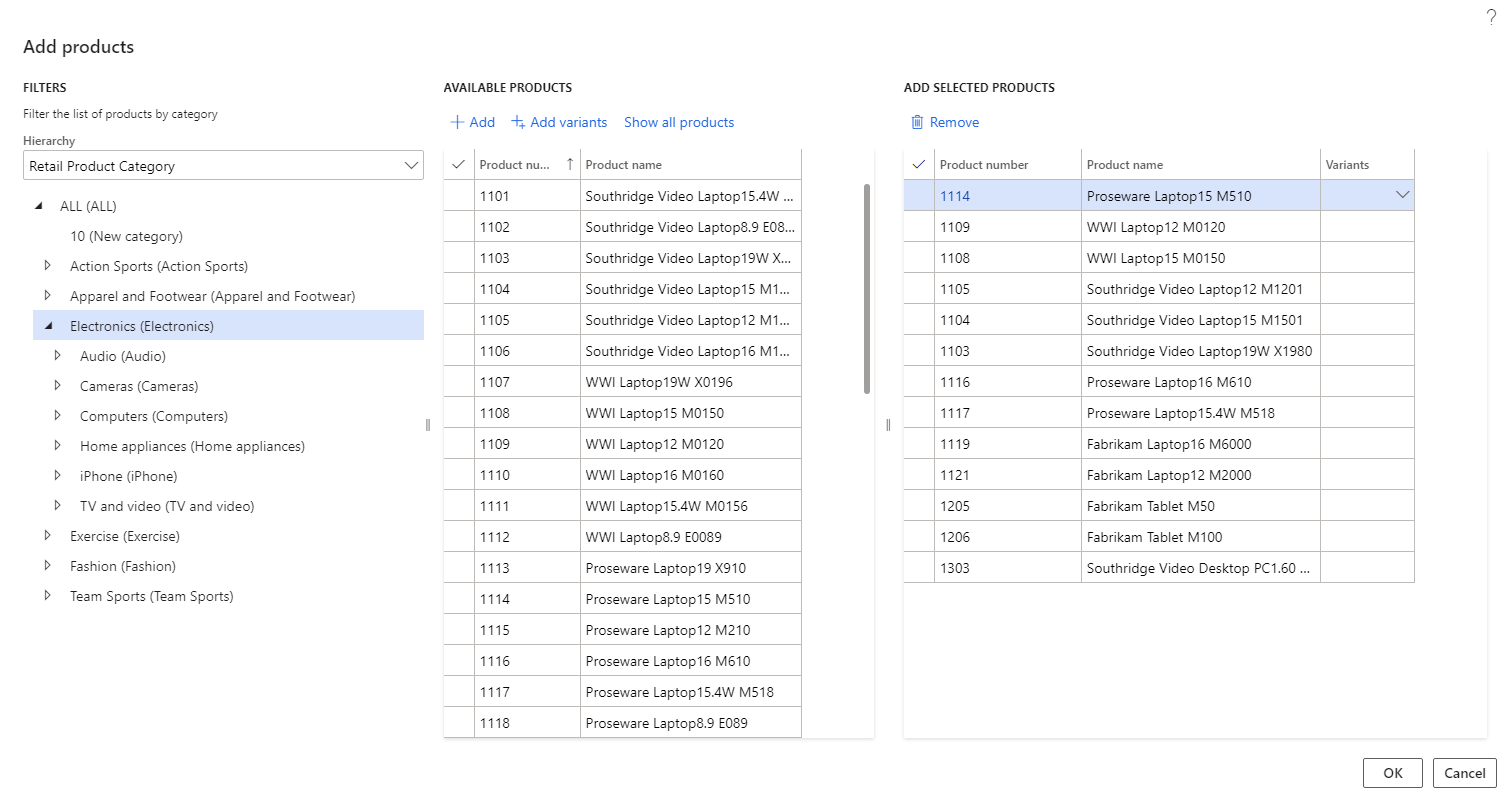Select Southridge Video Desktop PC1.60 row
The height and width of the screenshot is (797, 1510).
coord(1159,568)
